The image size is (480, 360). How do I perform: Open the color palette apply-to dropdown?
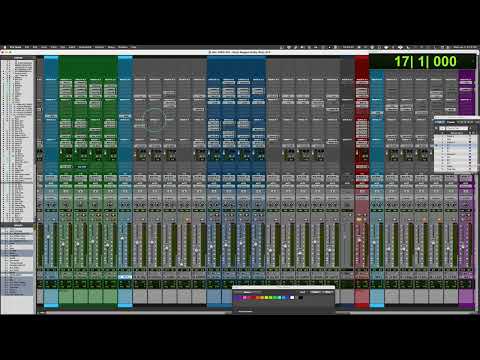(x=249, y=292)
